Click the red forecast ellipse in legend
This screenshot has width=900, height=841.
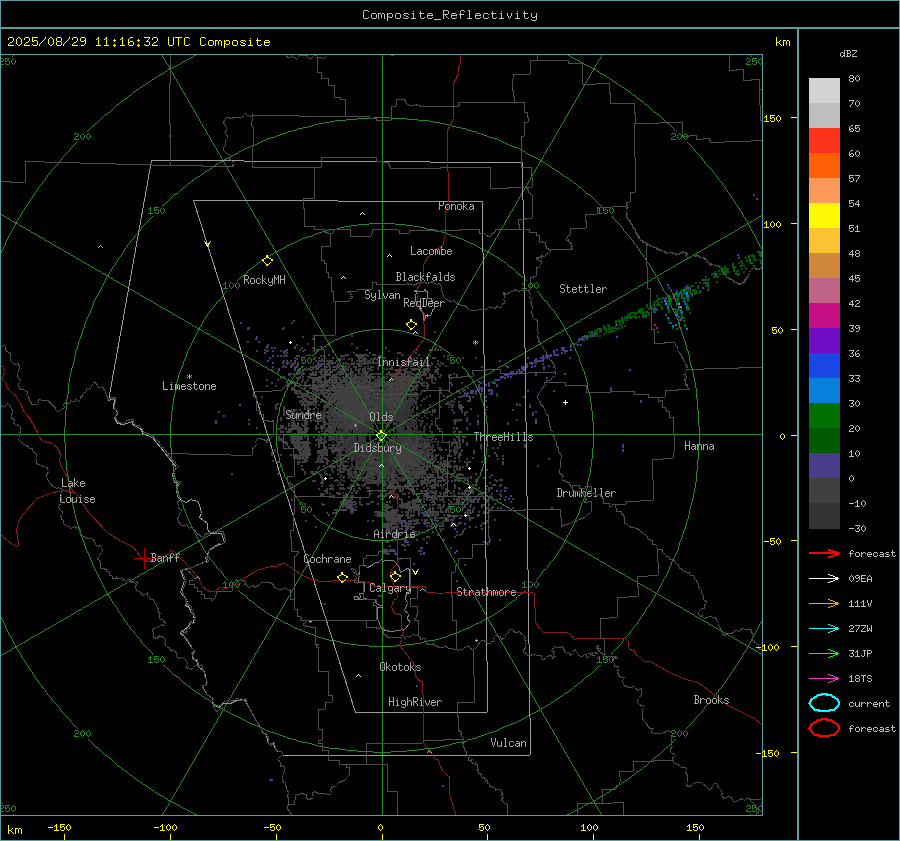824,728
